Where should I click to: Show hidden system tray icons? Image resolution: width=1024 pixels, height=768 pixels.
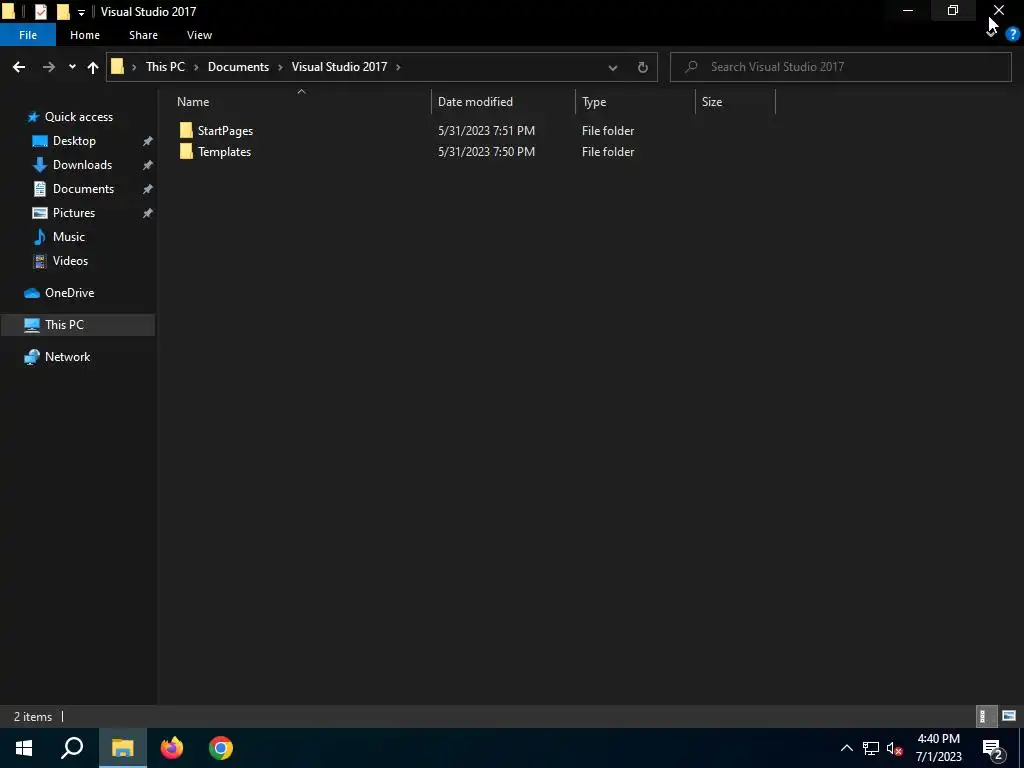[846, 748]
